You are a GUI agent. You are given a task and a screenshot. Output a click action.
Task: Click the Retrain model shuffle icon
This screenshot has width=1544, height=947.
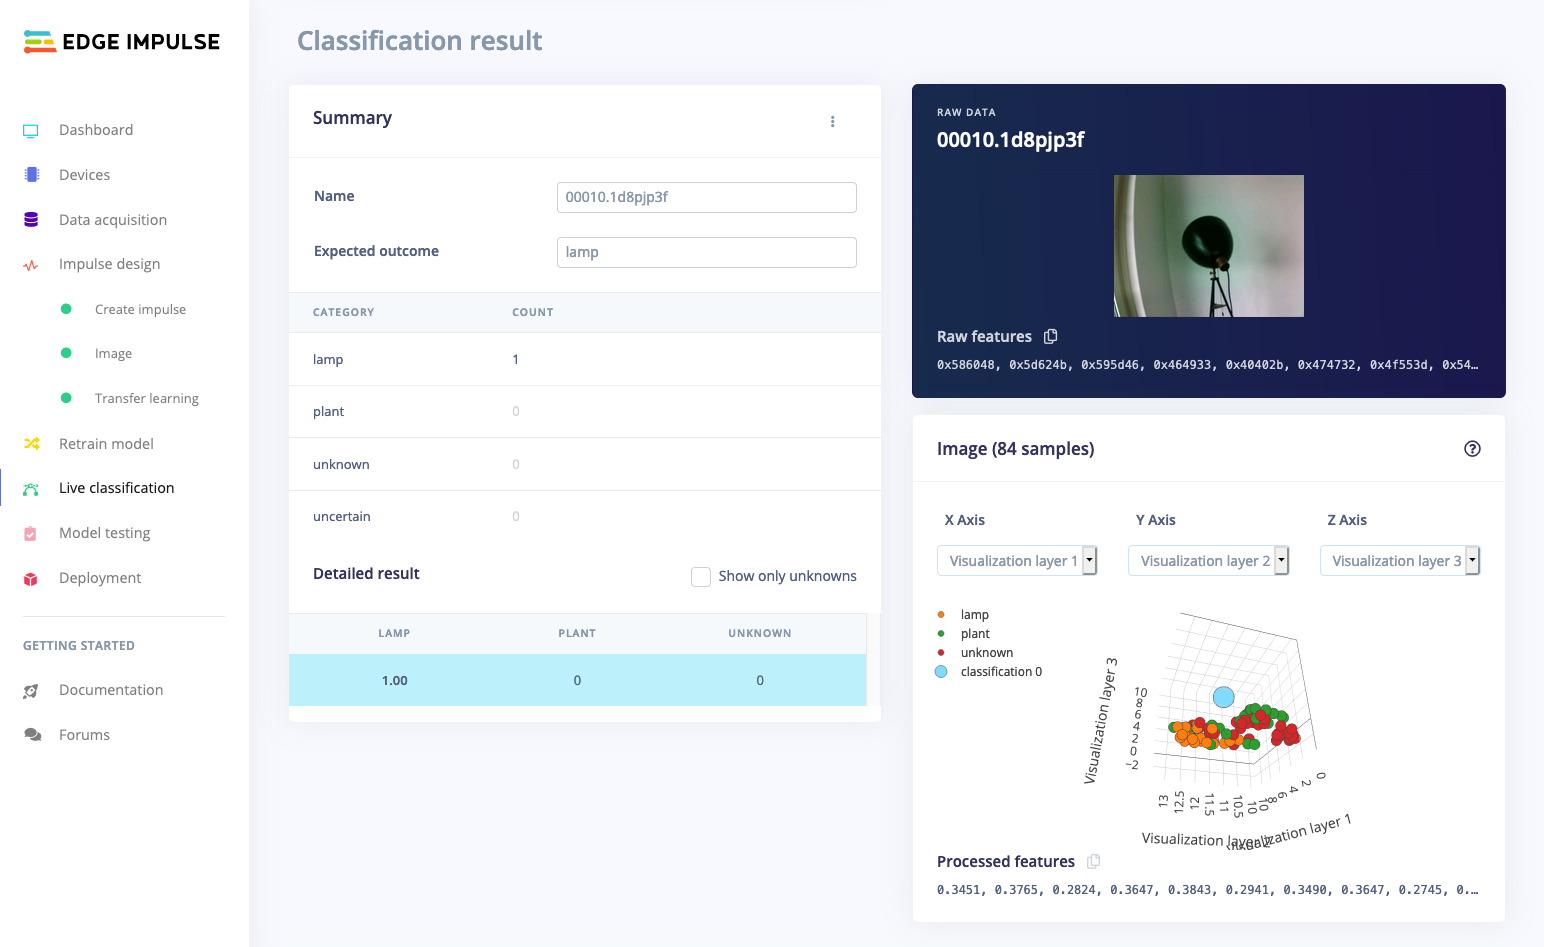[31, 444]
